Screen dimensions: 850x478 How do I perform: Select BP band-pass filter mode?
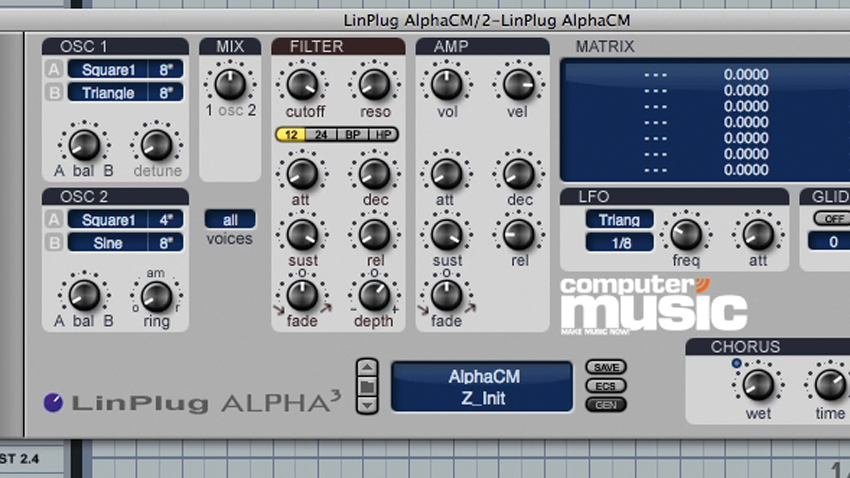click(352, 134)
